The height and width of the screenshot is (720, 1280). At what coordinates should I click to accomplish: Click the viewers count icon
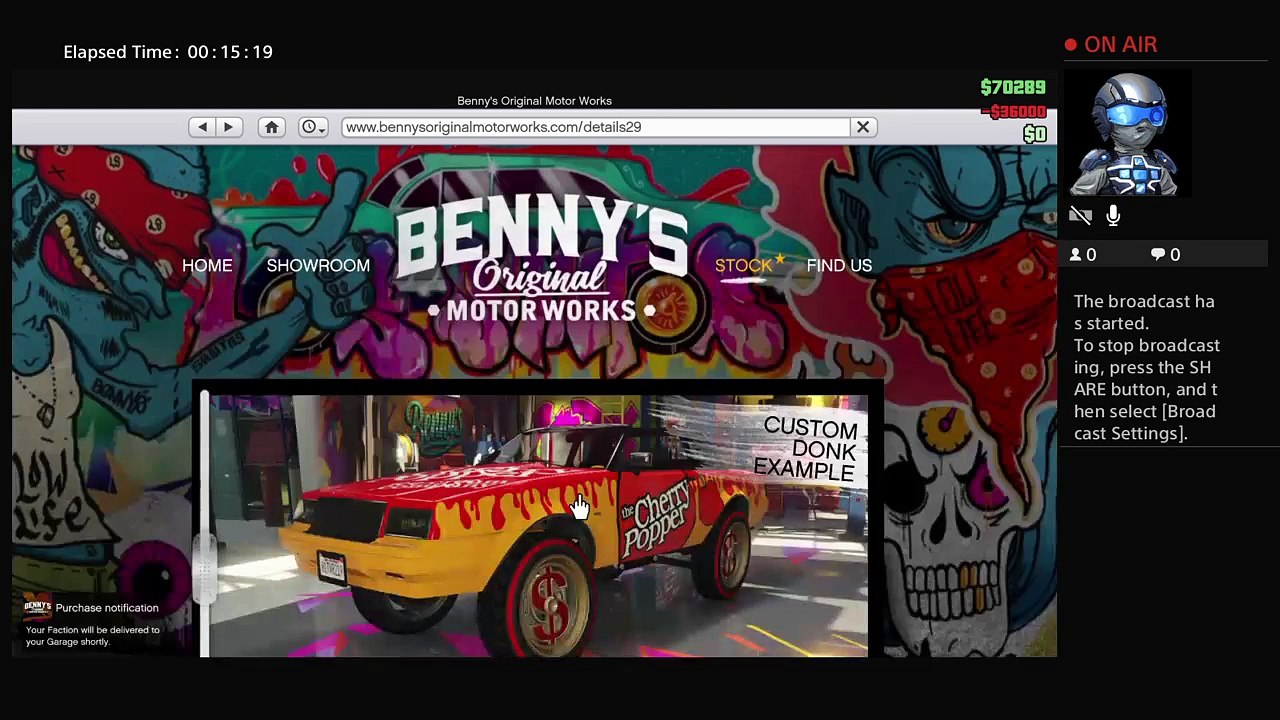(1076, 255)
